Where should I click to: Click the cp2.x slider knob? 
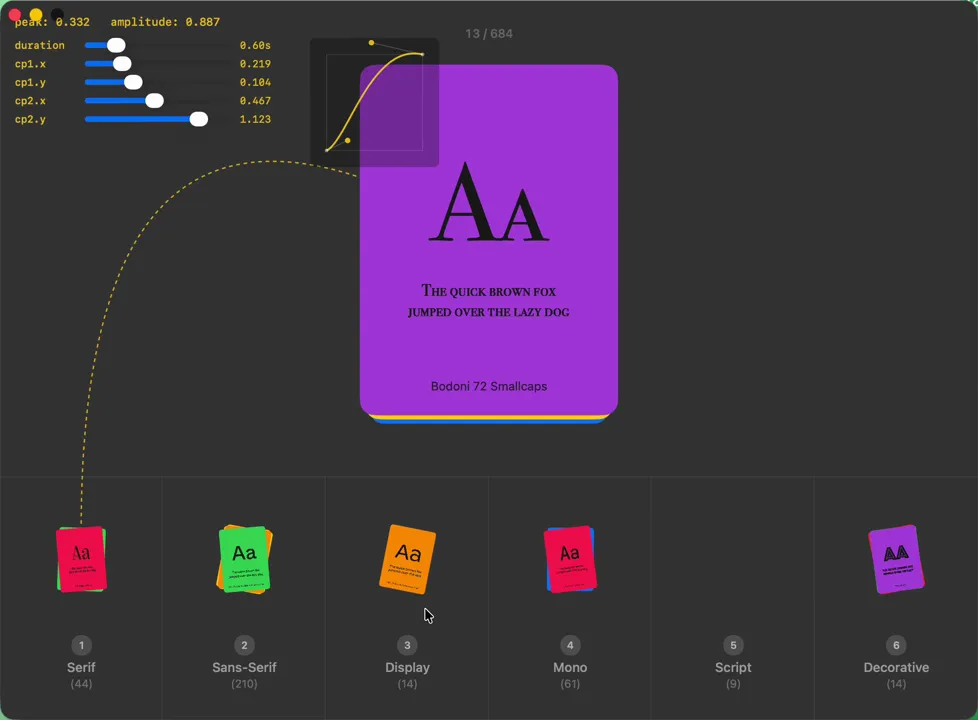click(x=154, y=100)
